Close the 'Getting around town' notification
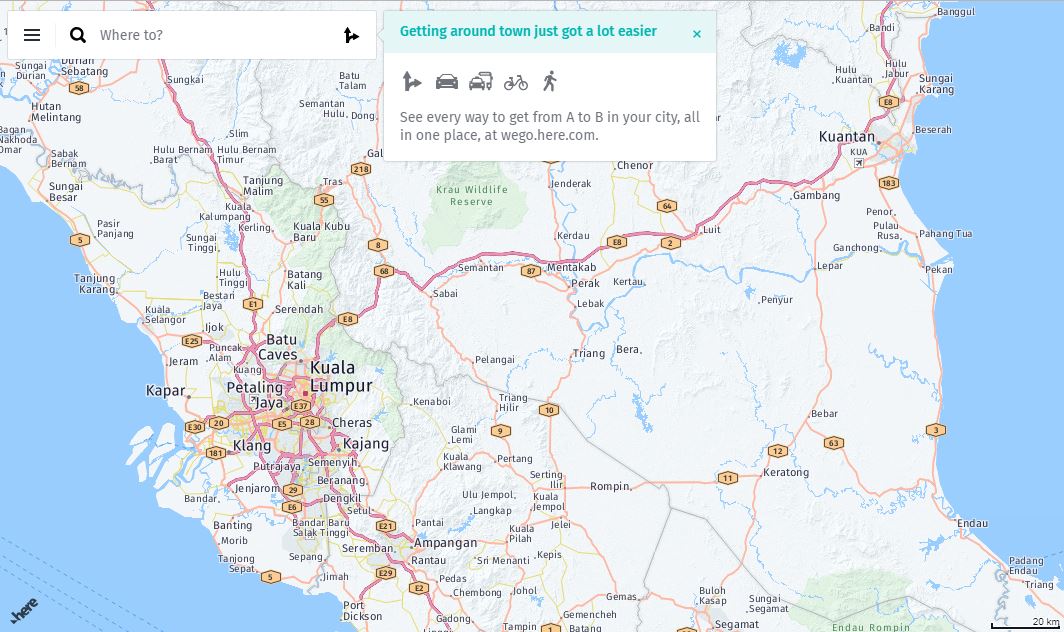1064x632 pixels. click(697, 34)
